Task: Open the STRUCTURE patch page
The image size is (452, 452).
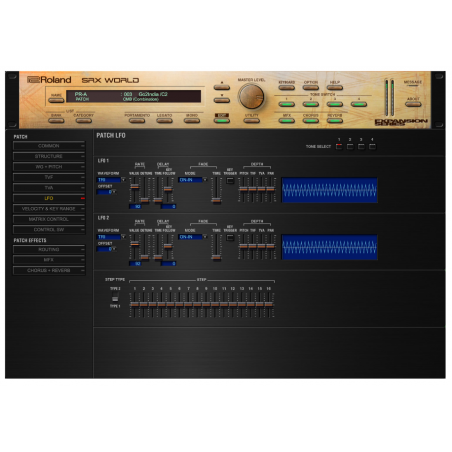Action: 49,156
